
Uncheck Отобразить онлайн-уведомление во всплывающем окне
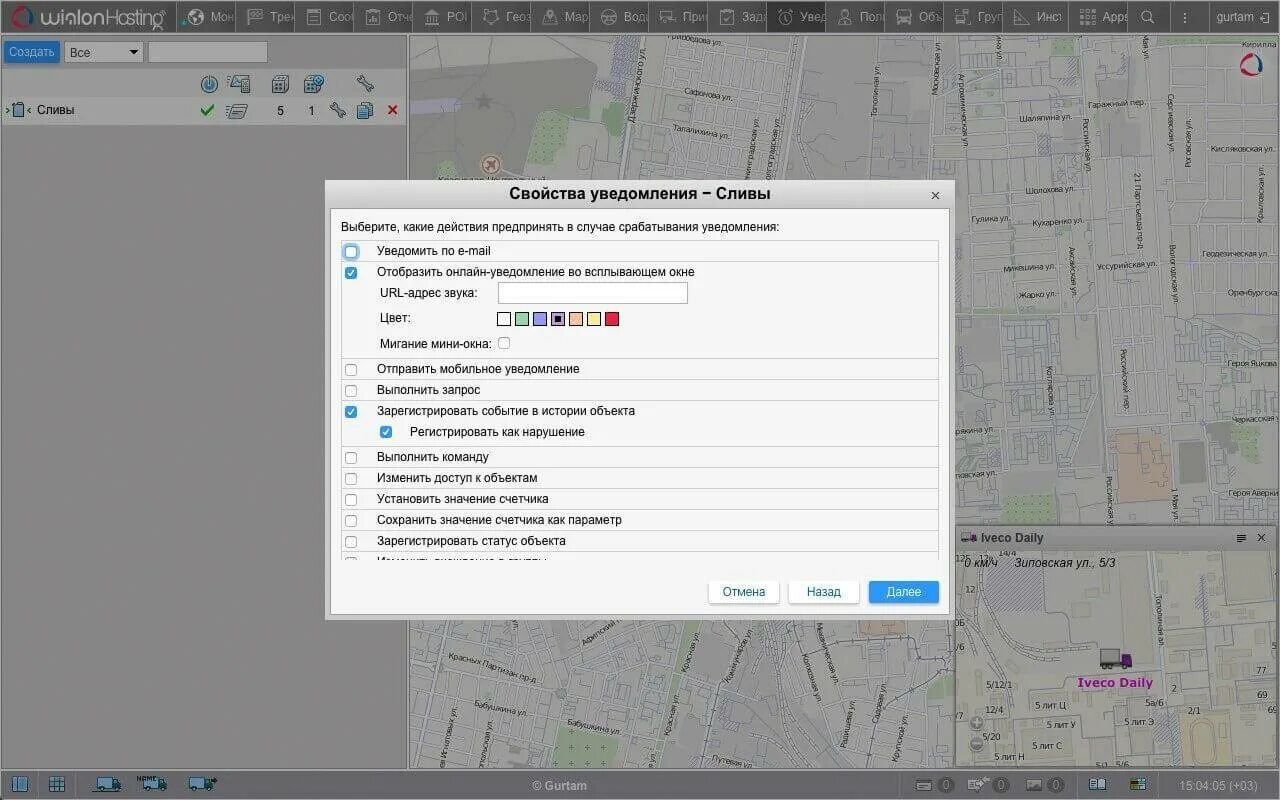(351, 273)
